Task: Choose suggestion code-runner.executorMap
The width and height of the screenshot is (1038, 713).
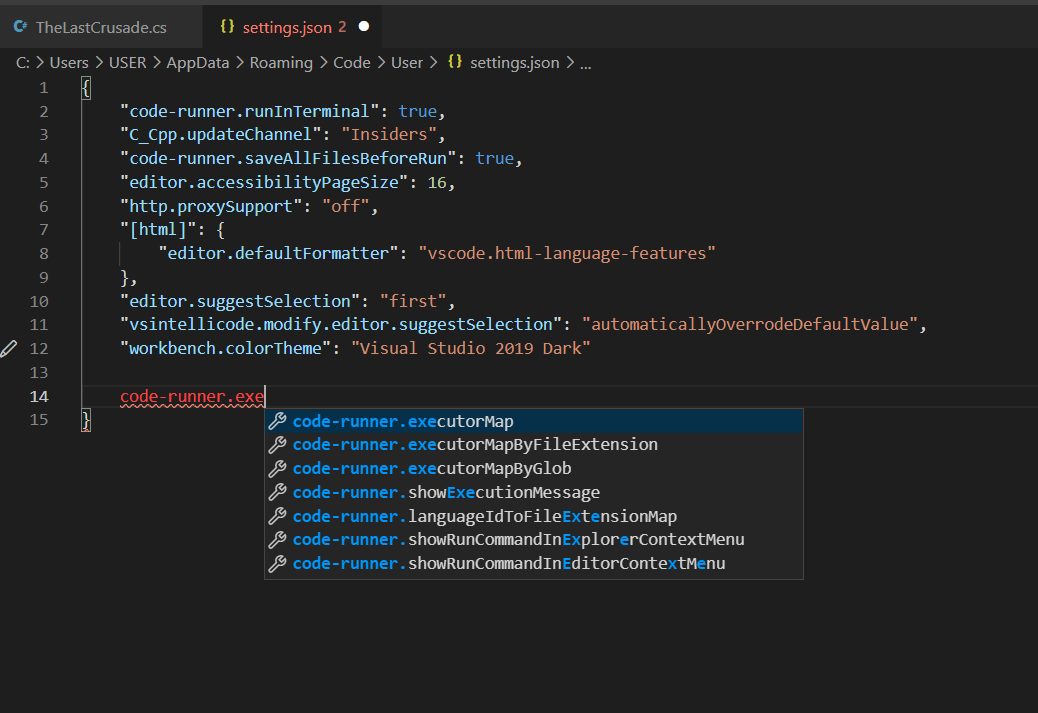Action: pyautogui.click(x=534, y=421)
